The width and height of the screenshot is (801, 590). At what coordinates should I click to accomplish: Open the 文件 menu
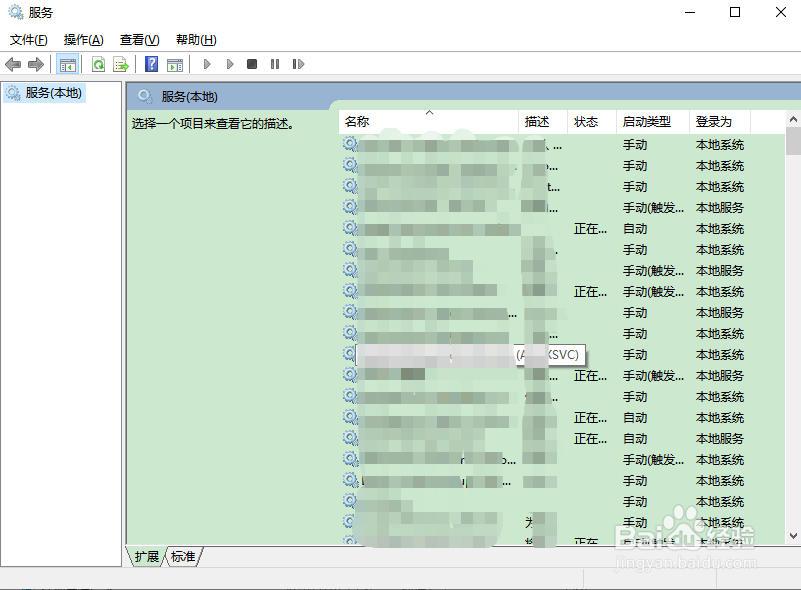click(x=28, y=39)
